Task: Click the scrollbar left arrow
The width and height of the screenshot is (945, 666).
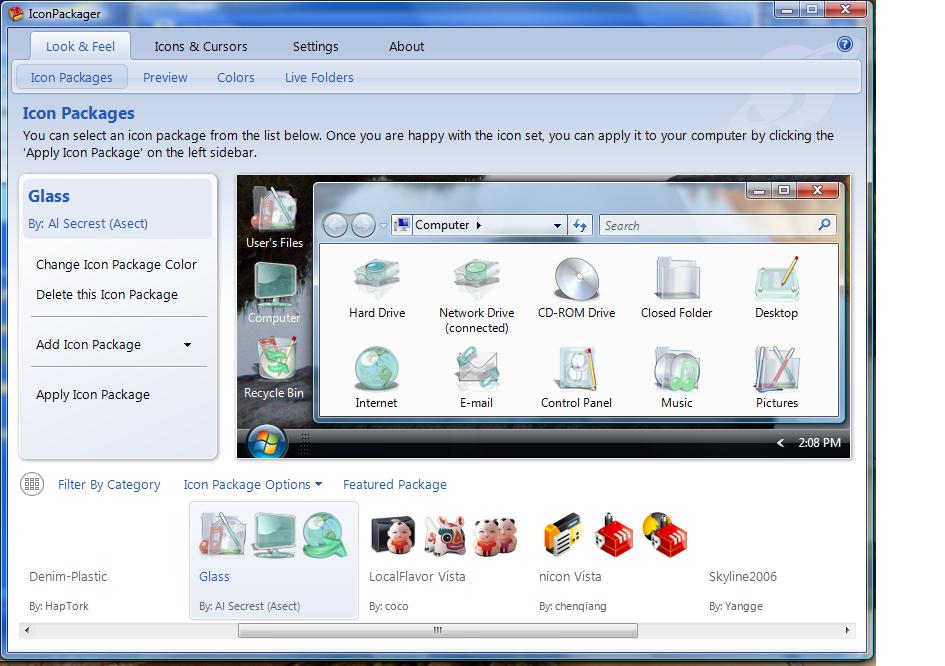Action: tap(27, 630)
